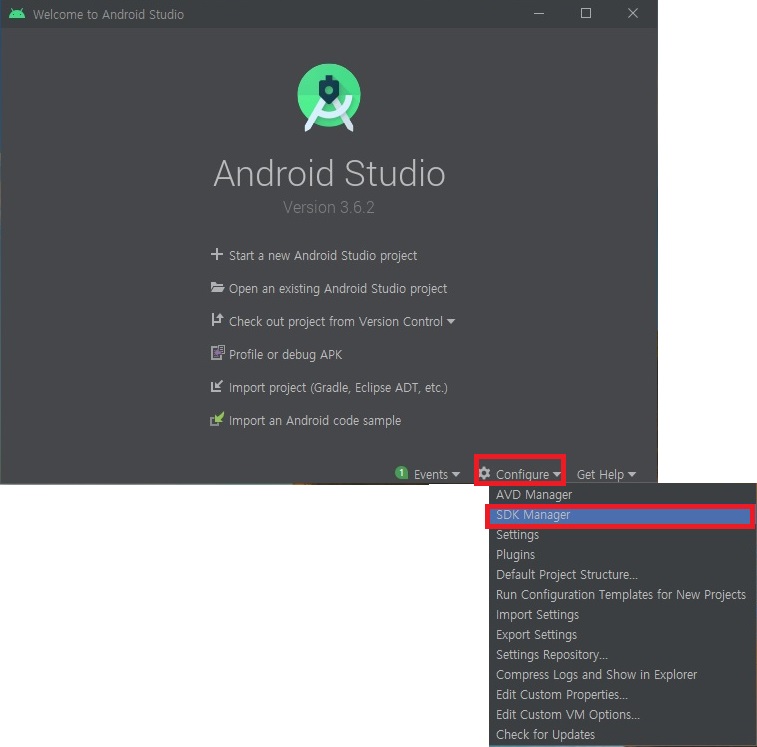Choose Edit Custom VM Options... entry
Screen dimensions: 757x747
622,715
